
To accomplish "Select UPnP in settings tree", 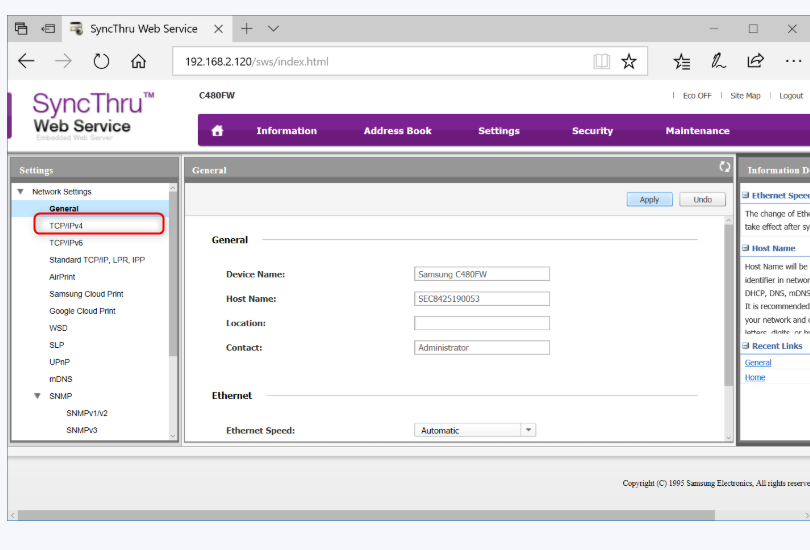I will [59, 362].
